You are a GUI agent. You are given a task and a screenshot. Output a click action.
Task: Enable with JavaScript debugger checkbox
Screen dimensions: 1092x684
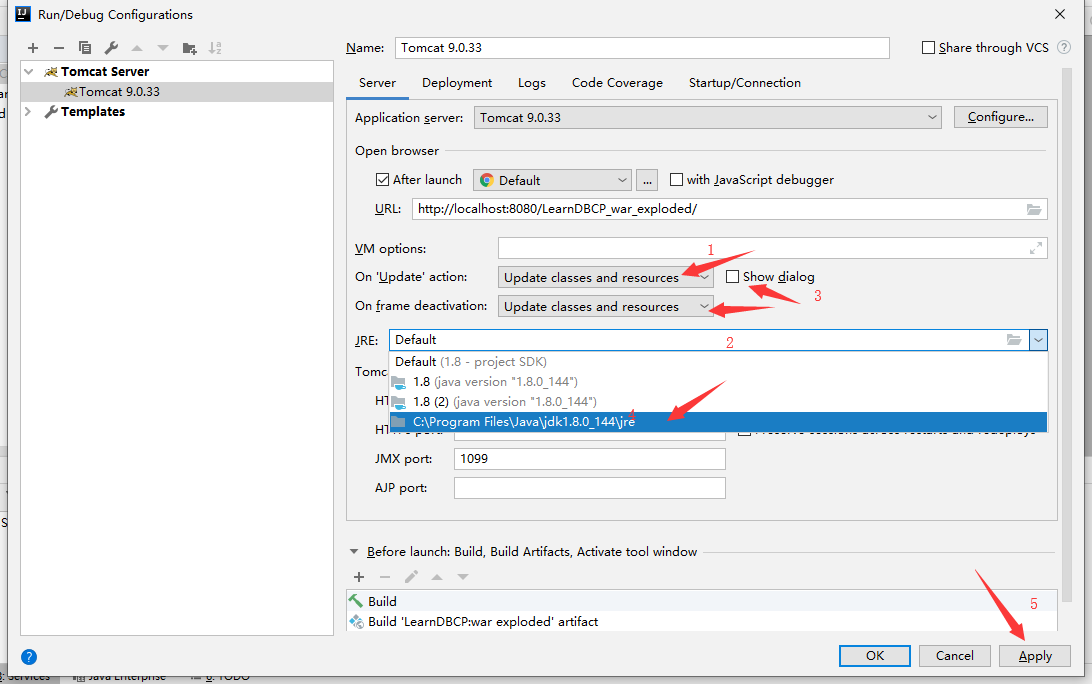676,180
